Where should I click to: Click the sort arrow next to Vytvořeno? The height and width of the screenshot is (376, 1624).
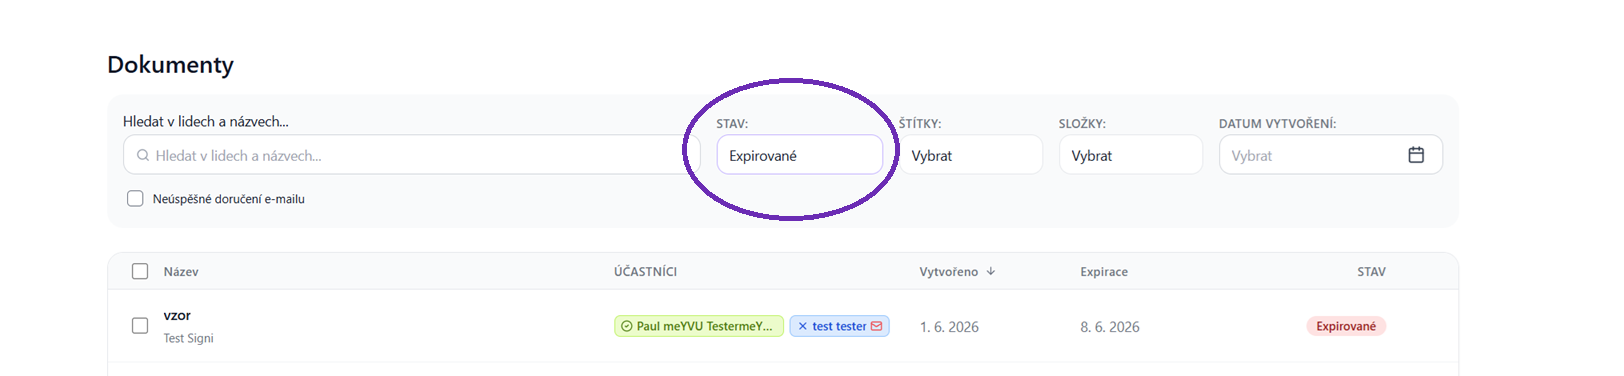(991, 271)
